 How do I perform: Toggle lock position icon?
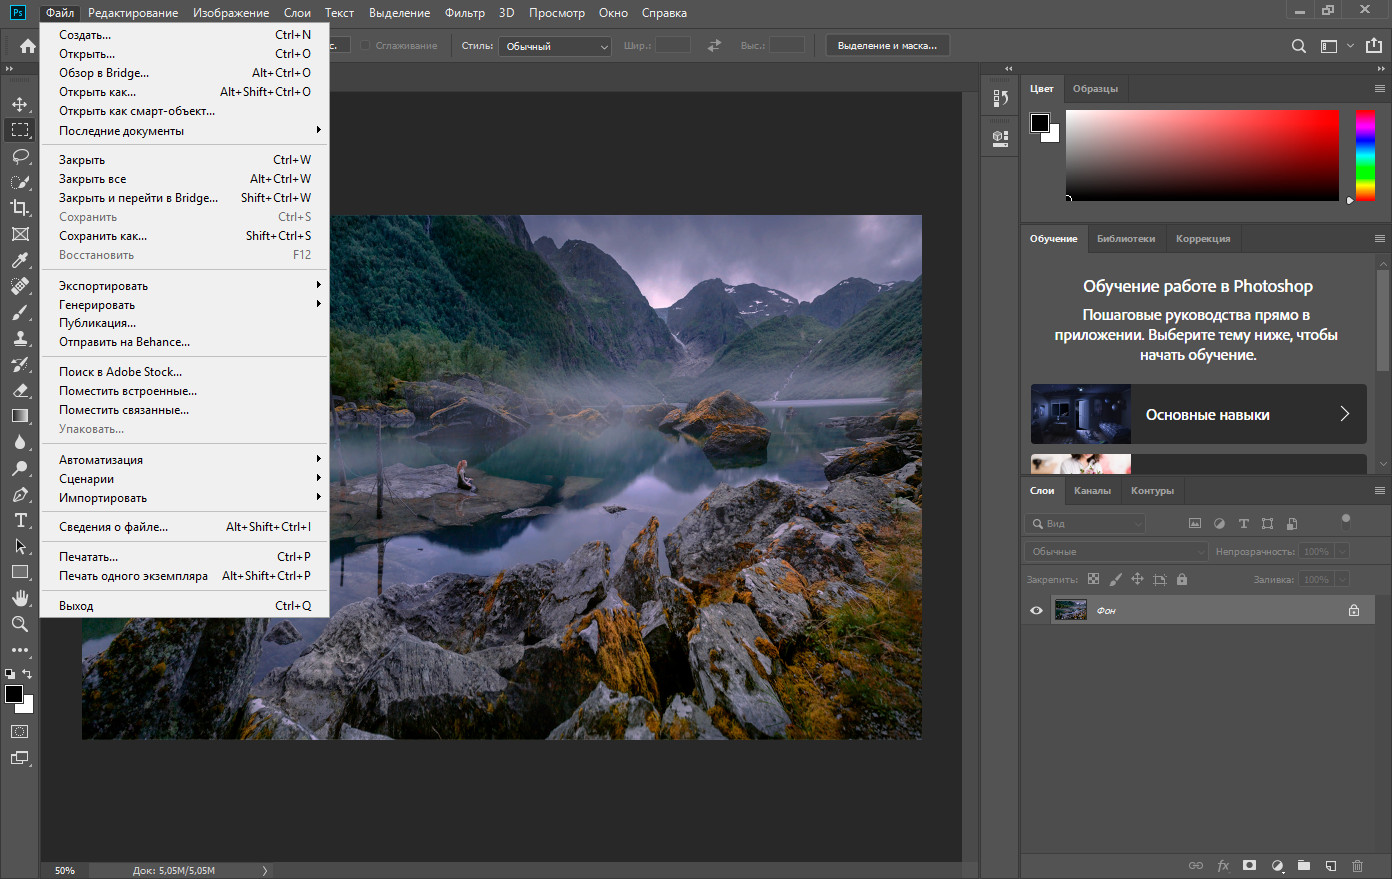[1137, 579]
